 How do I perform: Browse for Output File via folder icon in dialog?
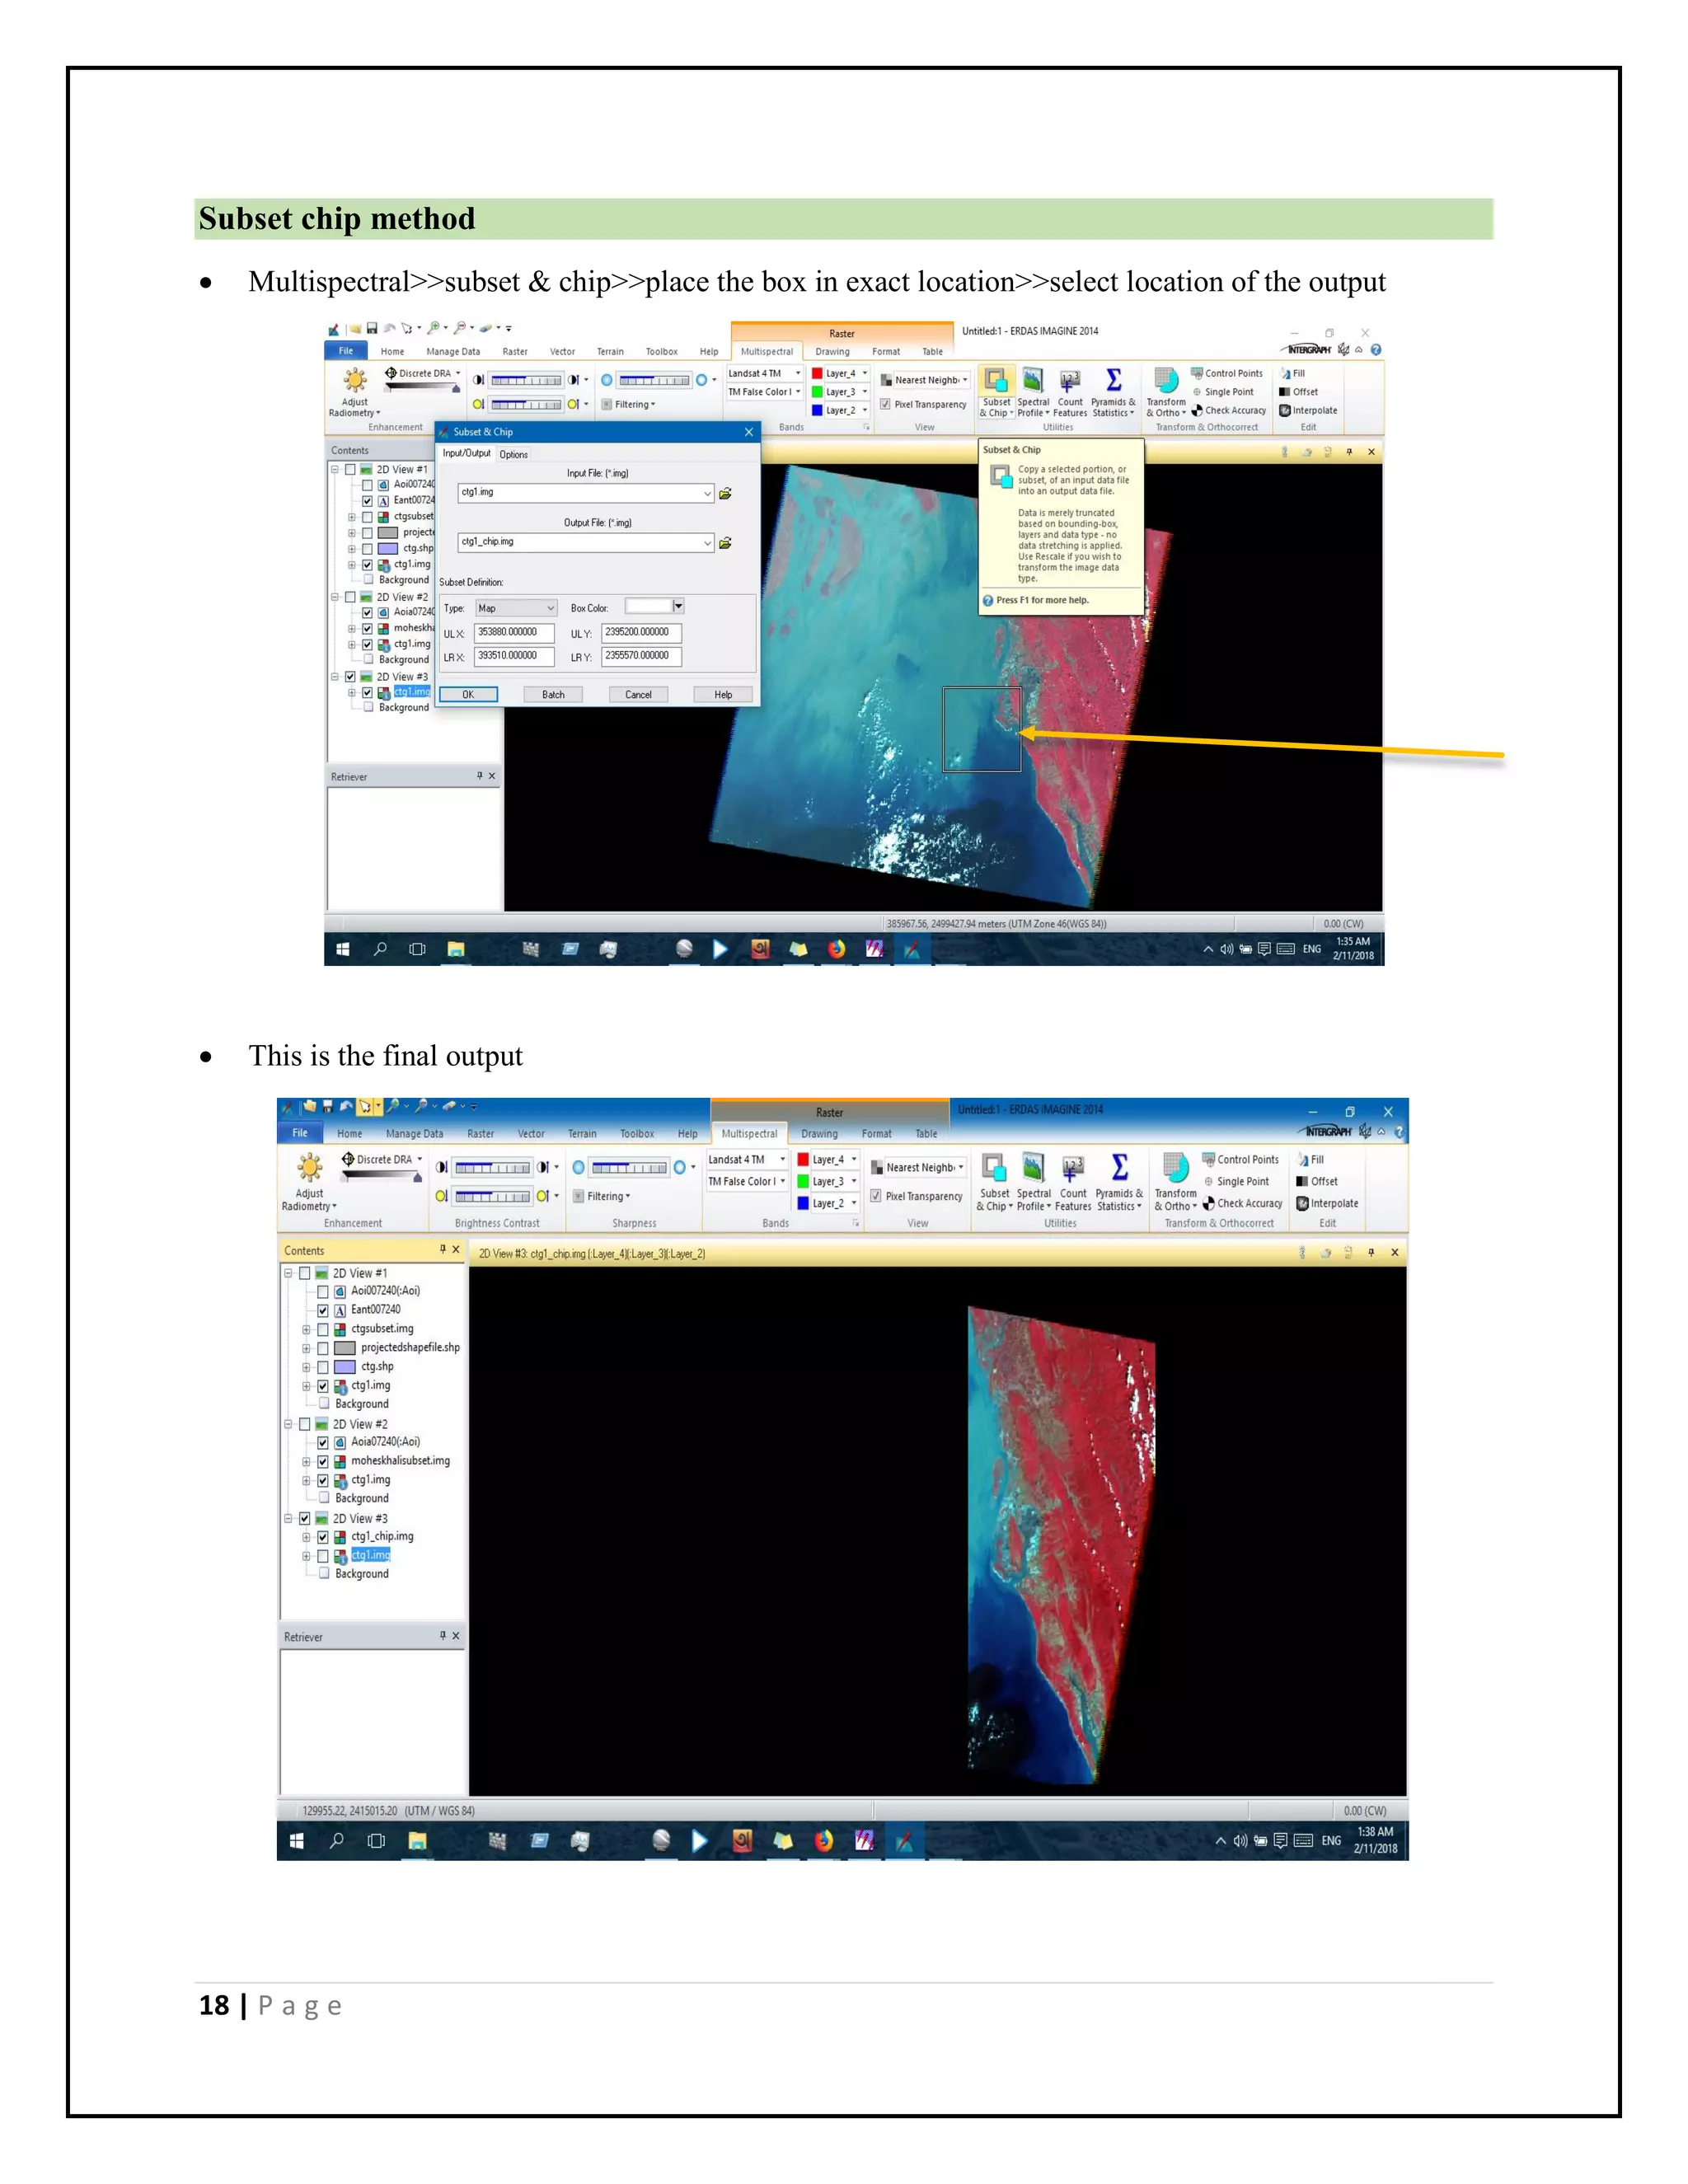tap(726, 543)
